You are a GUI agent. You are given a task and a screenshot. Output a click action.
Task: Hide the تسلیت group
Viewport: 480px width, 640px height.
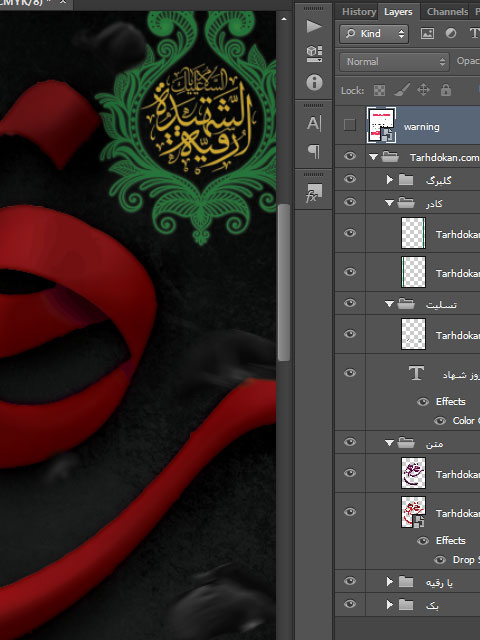(350, 303)
